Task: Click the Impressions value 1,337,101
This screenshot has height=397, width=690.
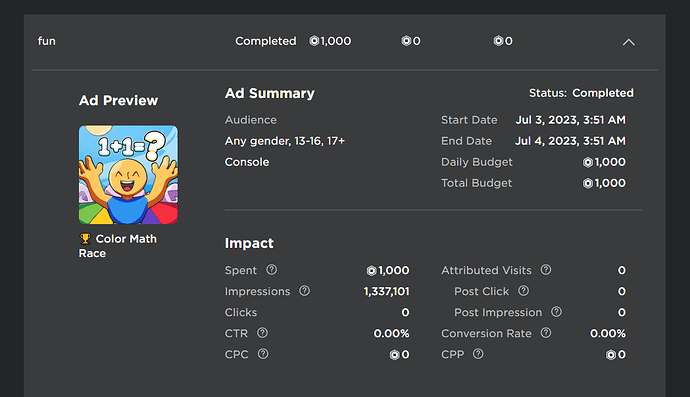Action: [386, 291]
